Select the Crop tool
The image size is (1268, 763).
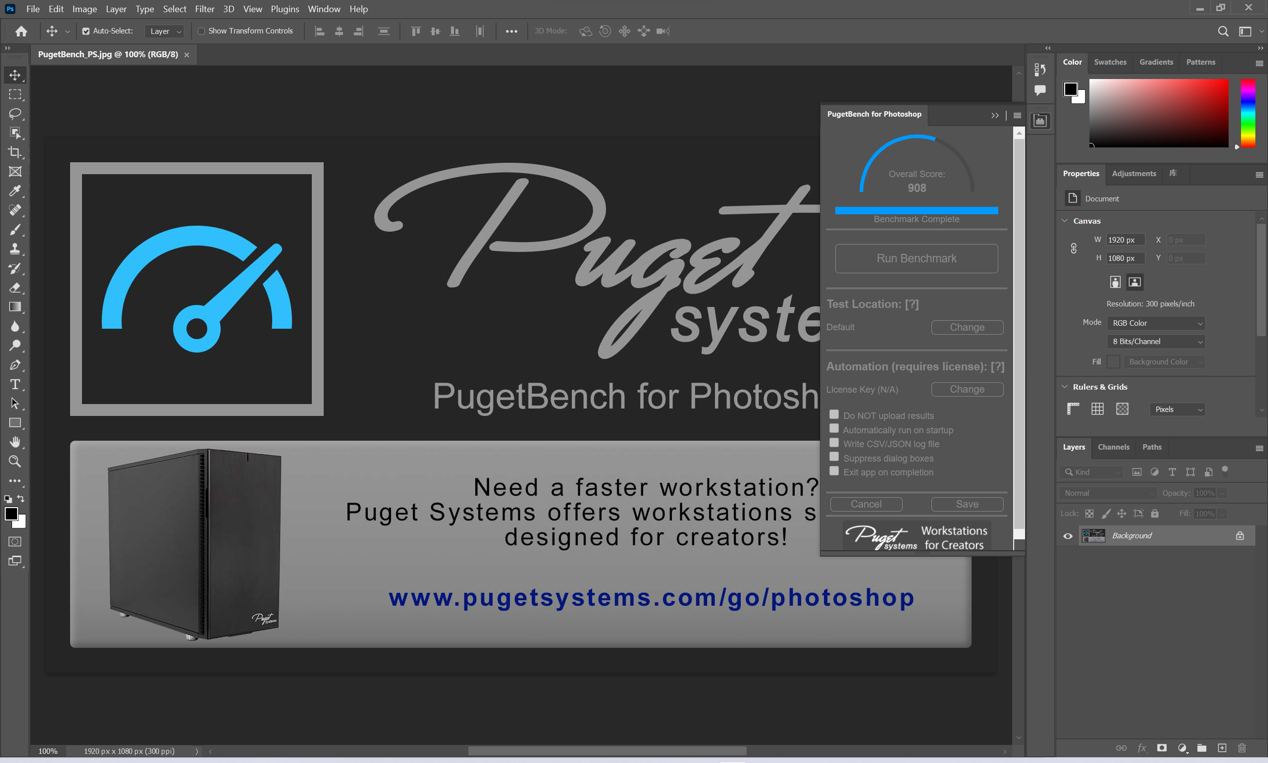coord(15,153)
